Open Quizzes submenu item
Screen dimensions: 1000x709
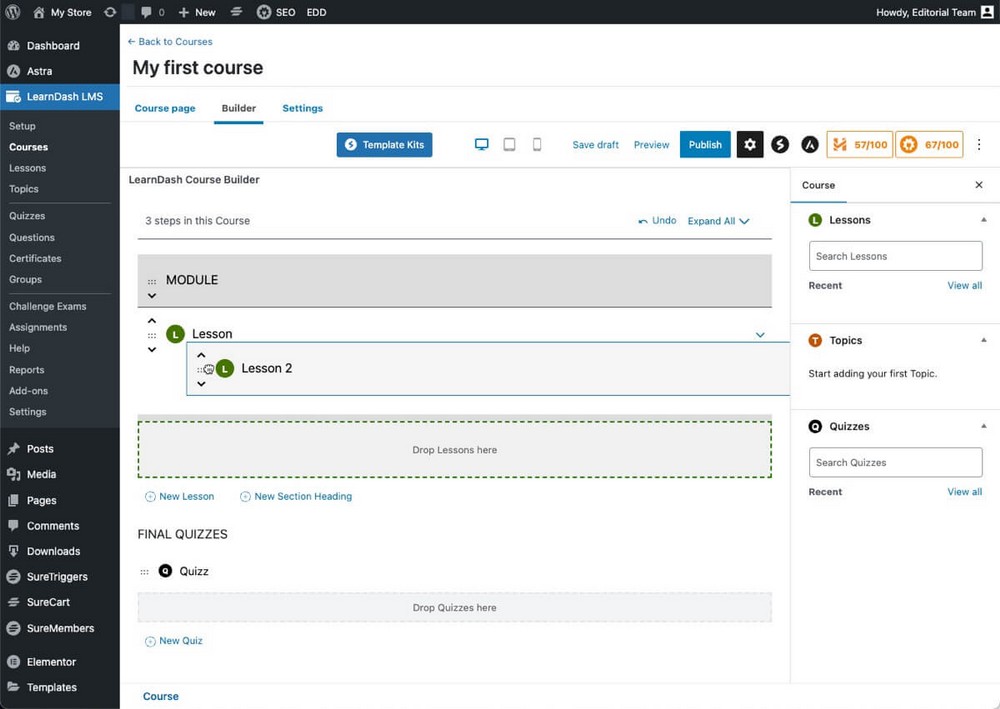click(x=27, y=216)
